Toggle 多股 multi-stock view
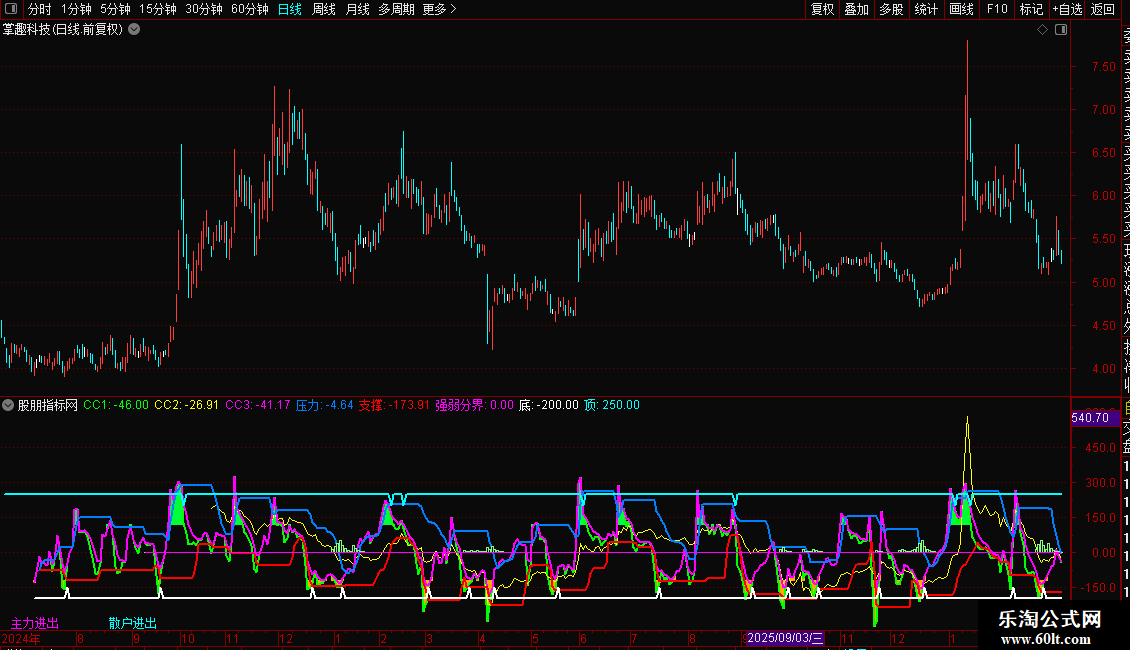 (x=891, y=9)
